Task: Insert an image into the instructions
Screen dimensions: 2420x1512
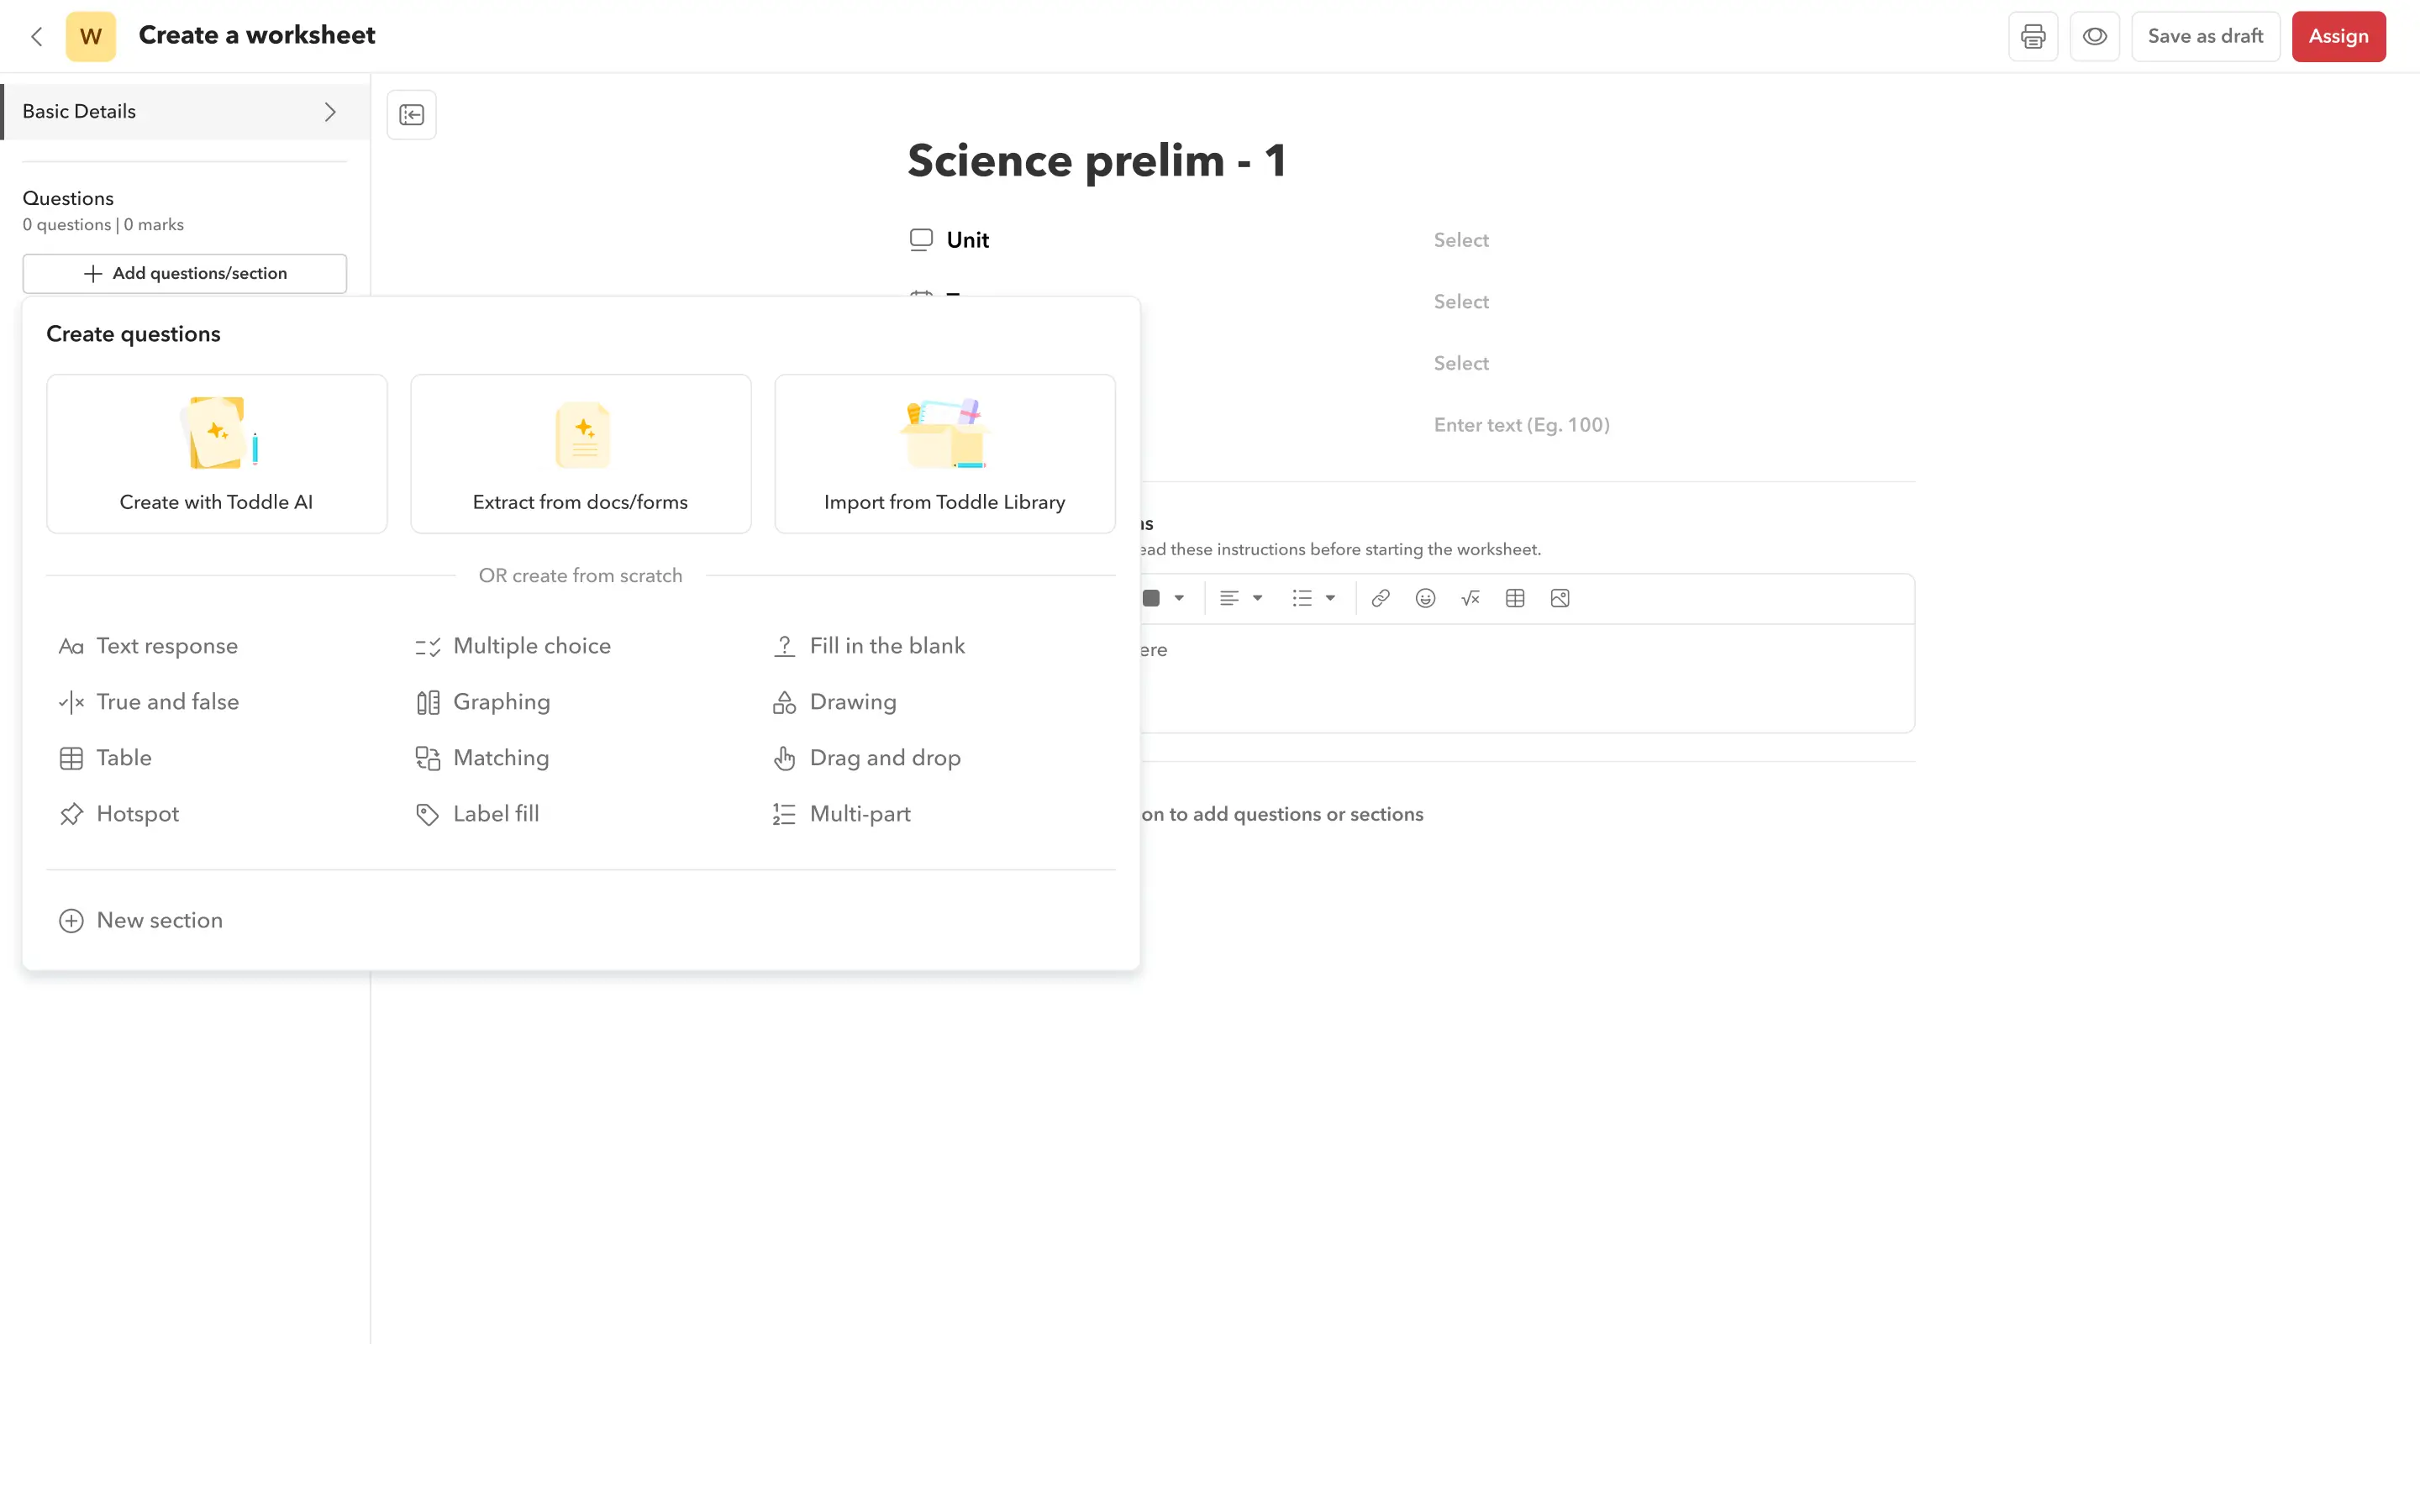Action: (x=1559, y=598)
